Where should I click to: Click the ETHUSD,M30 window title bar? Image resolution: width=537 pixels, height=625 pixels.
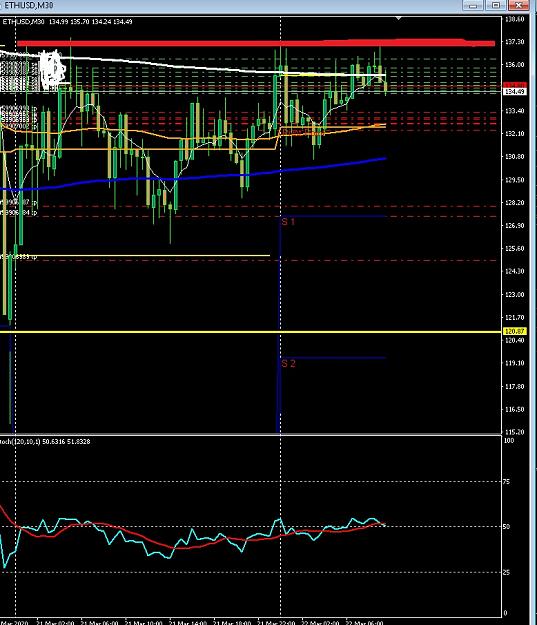(x=231, y=5)
